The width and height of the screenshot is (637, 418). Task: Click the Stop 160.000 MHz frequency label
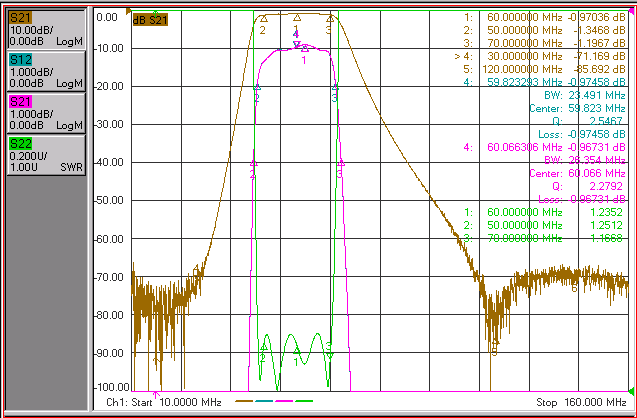(x=581, y=402)
